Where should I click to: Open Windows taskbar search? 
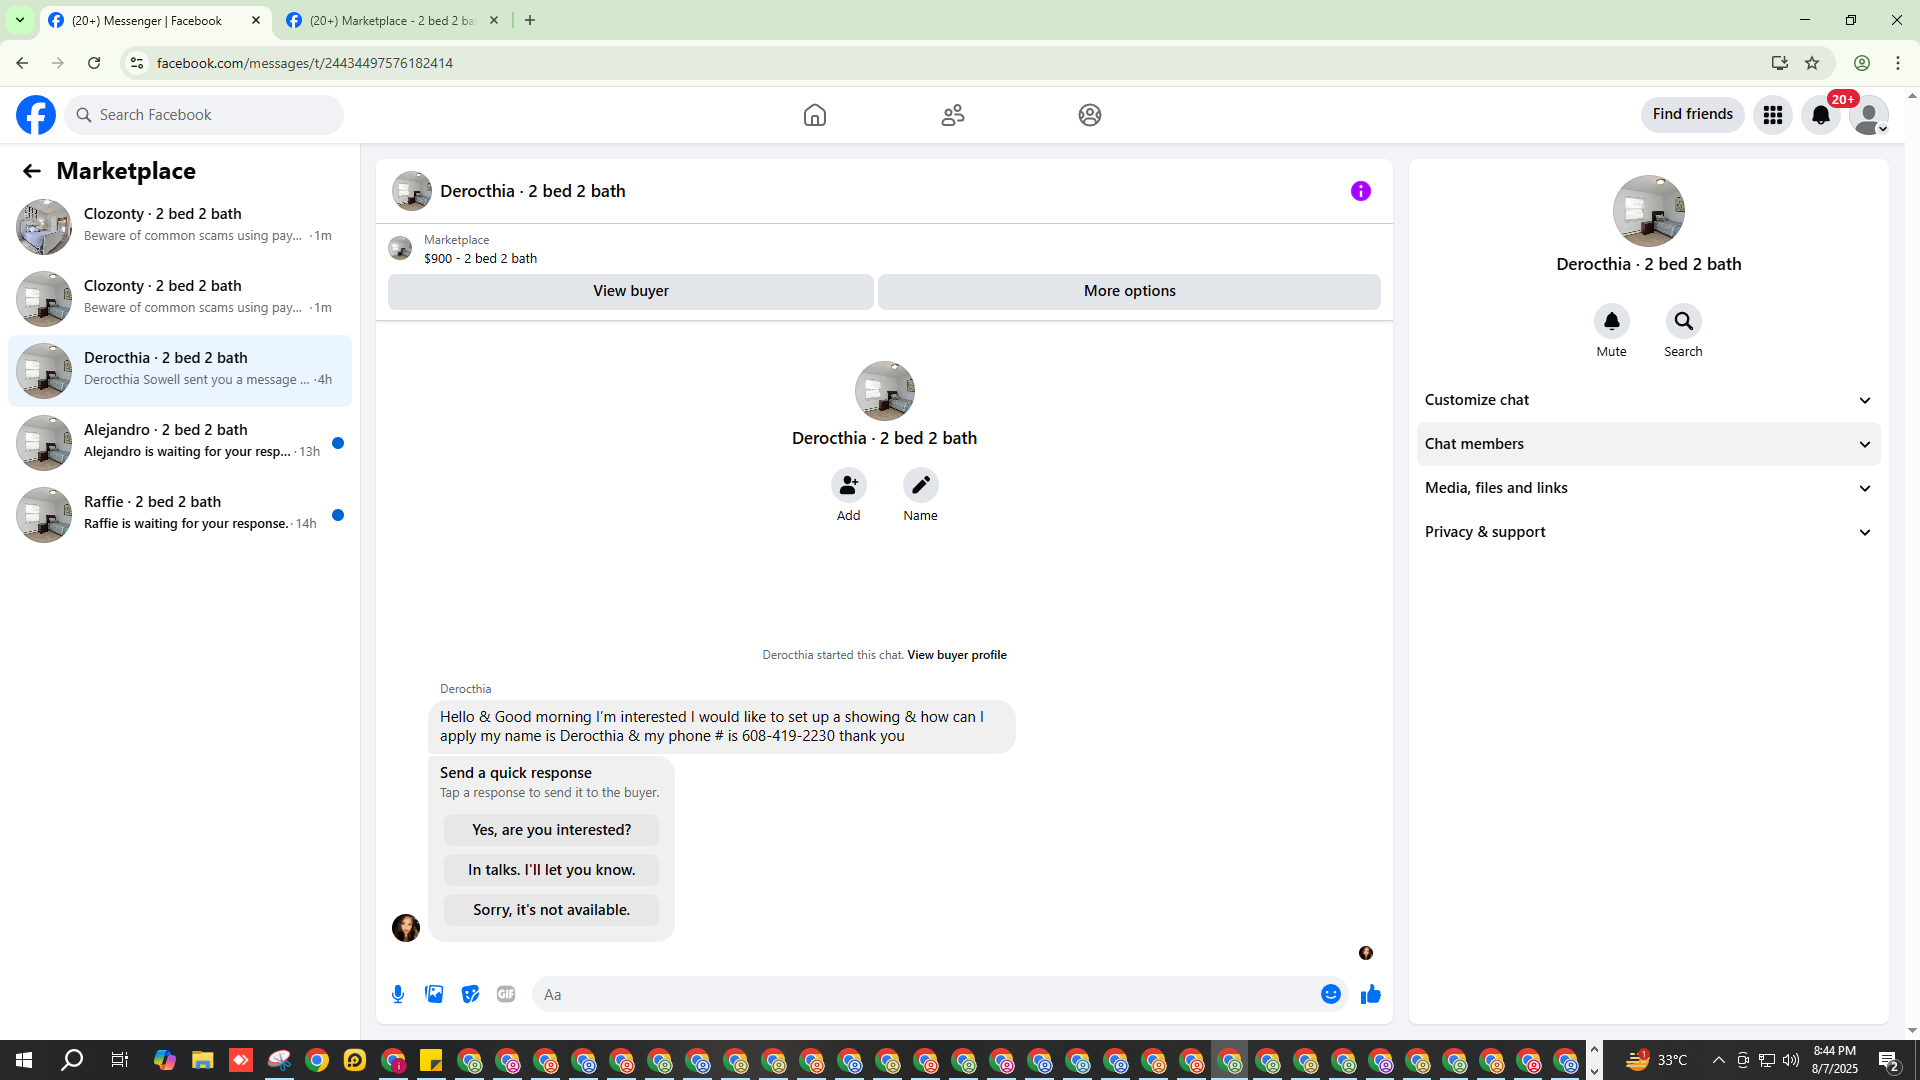[72, 1060]
